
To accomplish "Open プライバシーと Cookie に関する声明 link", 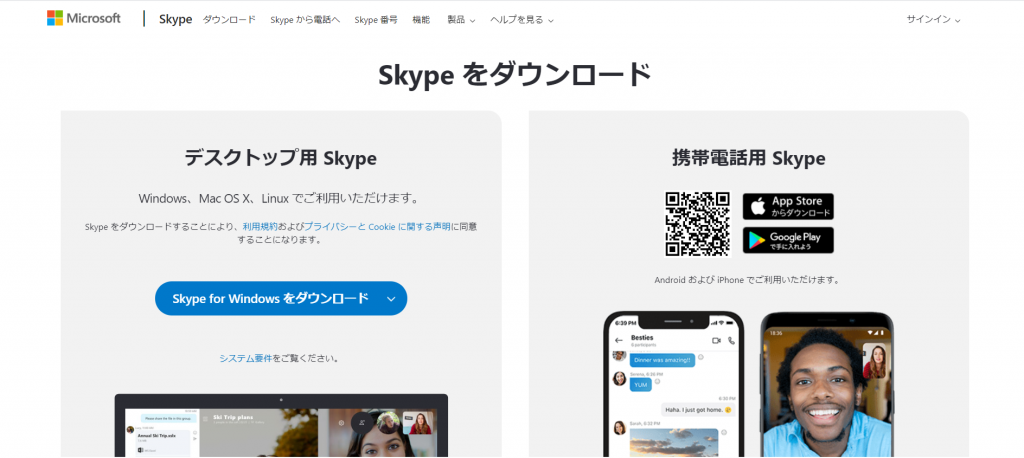I will point(377,227).
